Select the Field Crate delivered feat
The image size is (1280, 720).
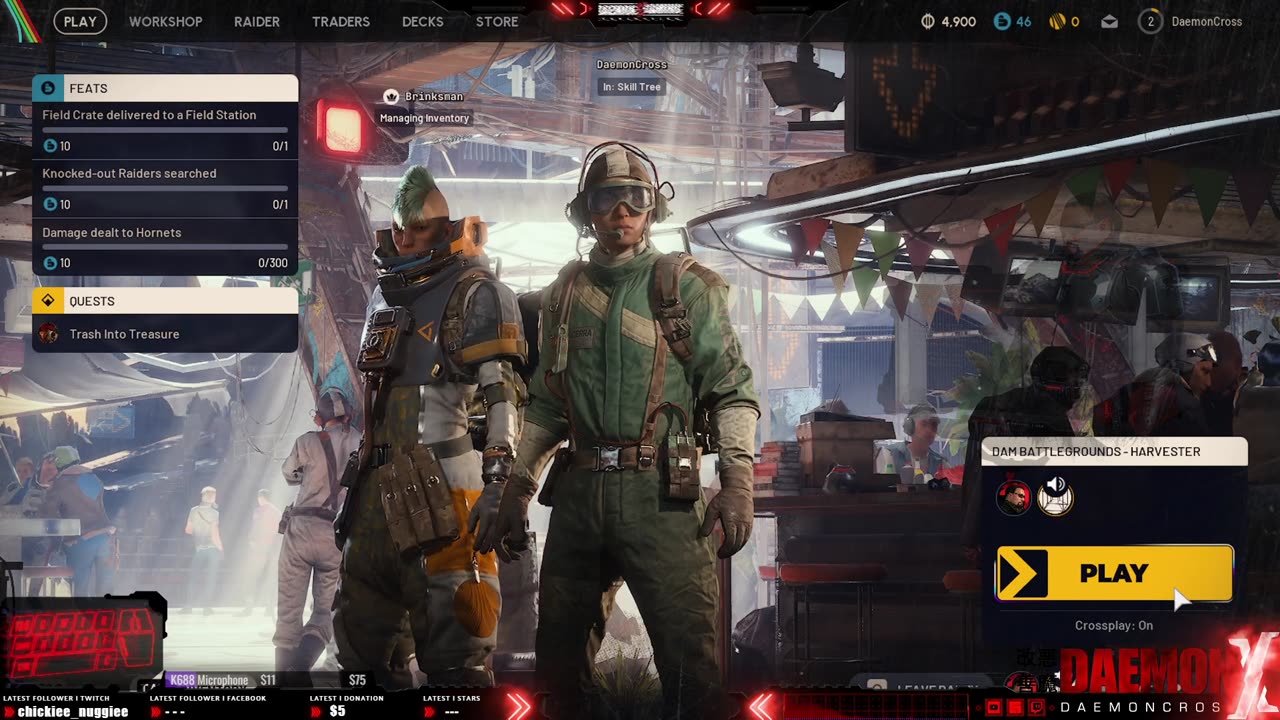coord(165,130)
